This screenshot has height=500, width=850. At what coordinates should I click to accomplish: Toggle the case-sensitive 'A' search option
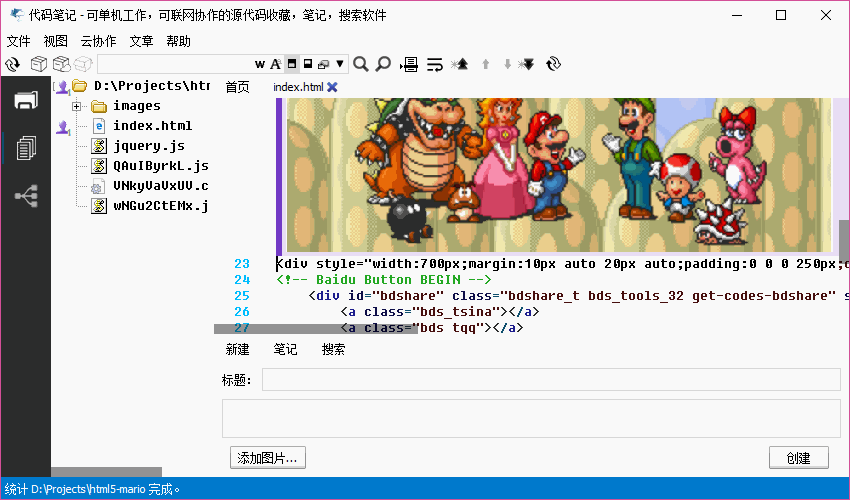point(275,64)
